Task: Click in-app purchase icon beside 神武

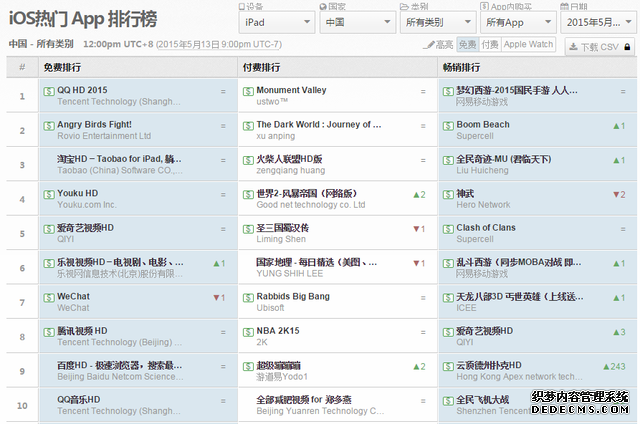Action: [x=448, y=195]
